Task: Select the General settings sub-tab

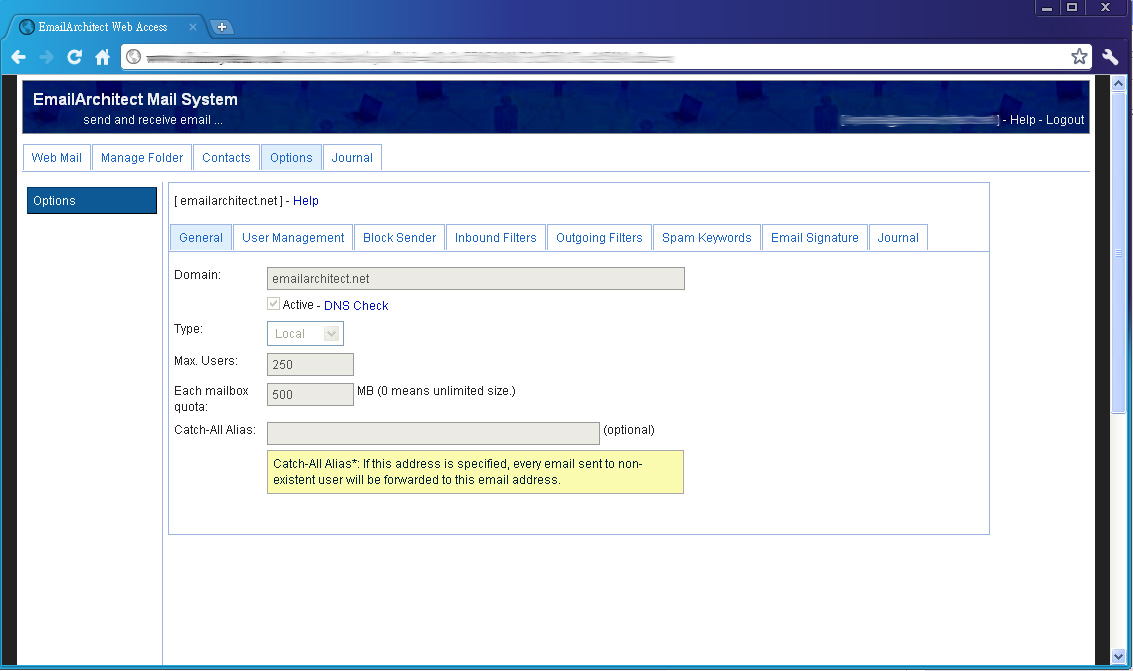Action: tap(201, 238)
